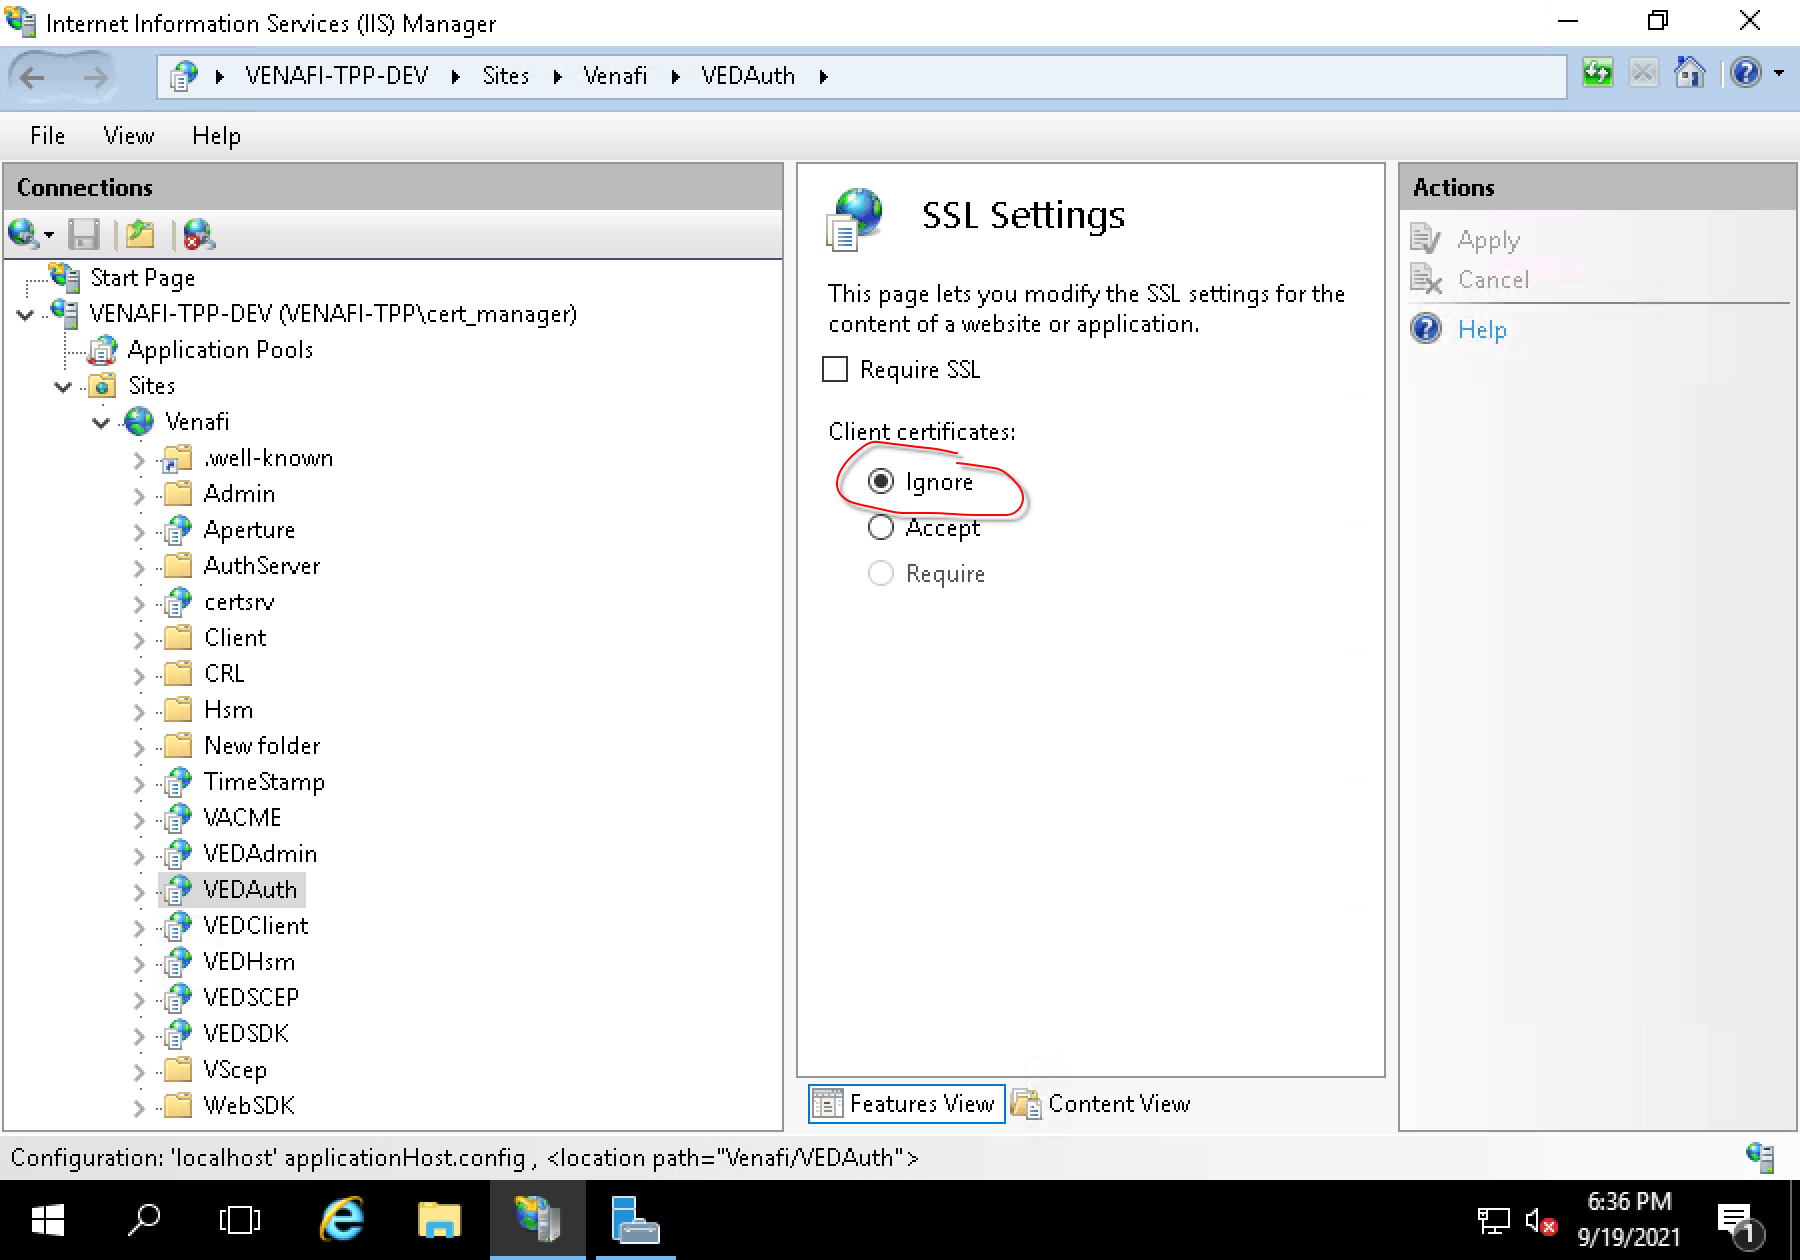The height and width of the screenshot is (1260, 1800).
Task: Click the status bar server icon bottom right
Action: pos(1760,1157)
